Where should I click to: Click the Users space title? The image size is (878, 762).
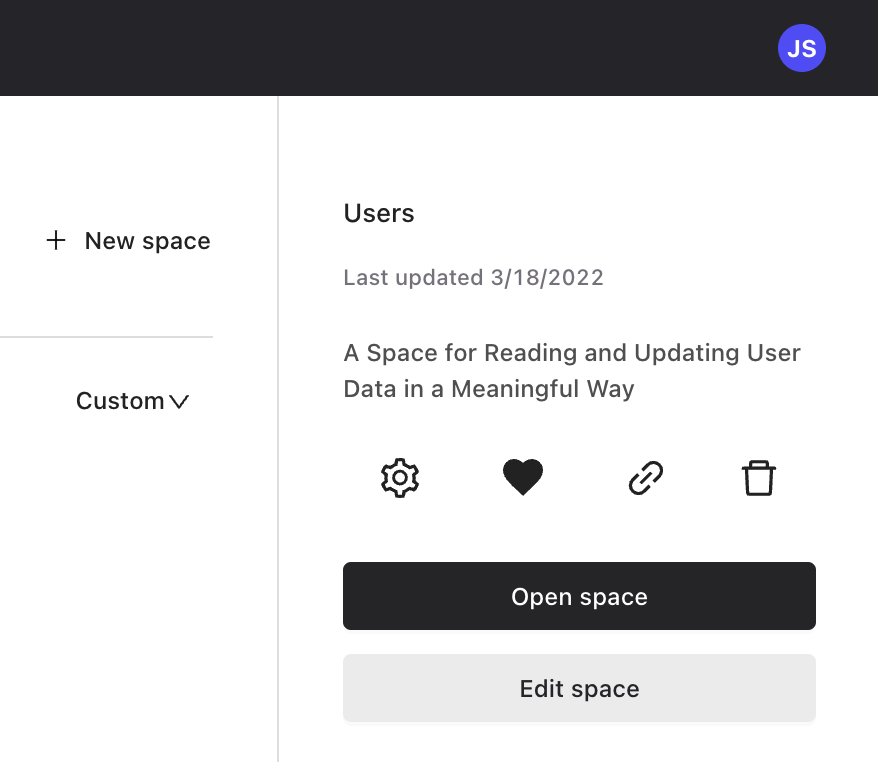point(379,213)
